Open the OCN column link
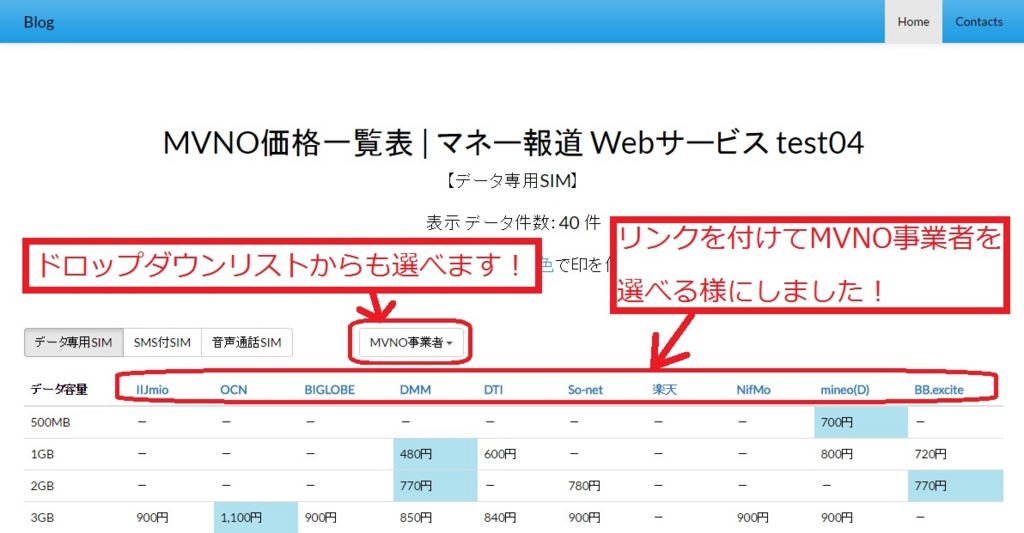This screenshot has height=533, width=1024. pyautogui.click(x=234, y=389)
